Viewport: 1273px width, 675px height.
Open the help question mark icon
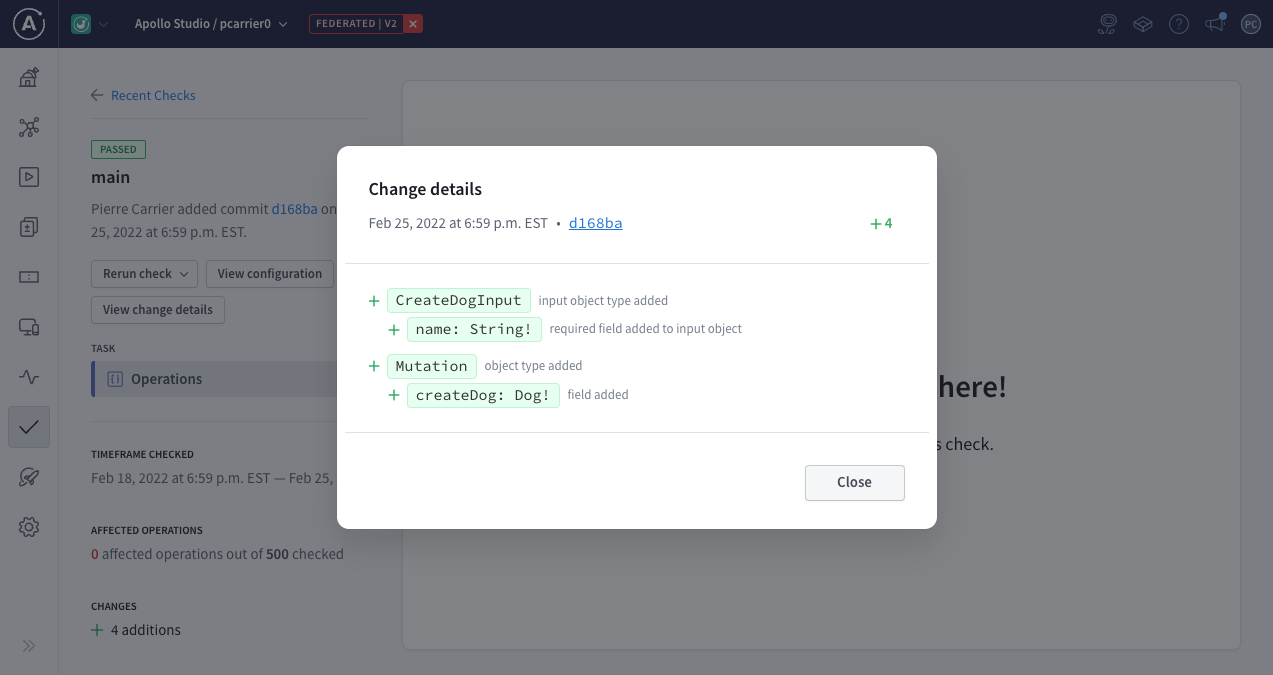point(1178,23)
